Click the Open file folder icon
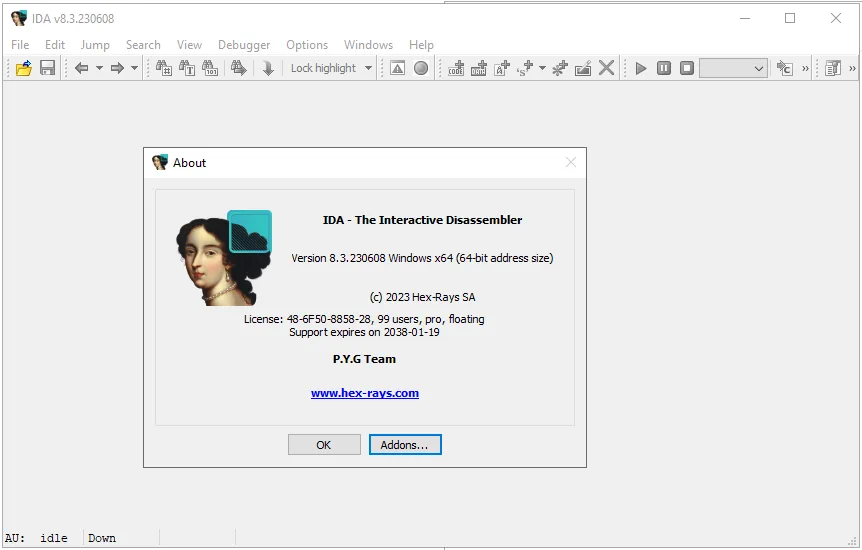Viewport: 862px width, 550px height. coord(24,68)
